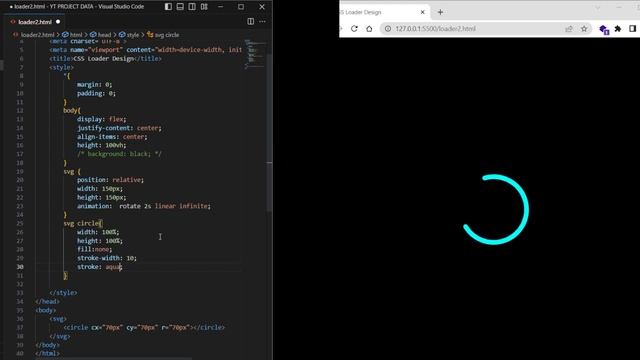Click the justify-content: center line

[119, 128]
